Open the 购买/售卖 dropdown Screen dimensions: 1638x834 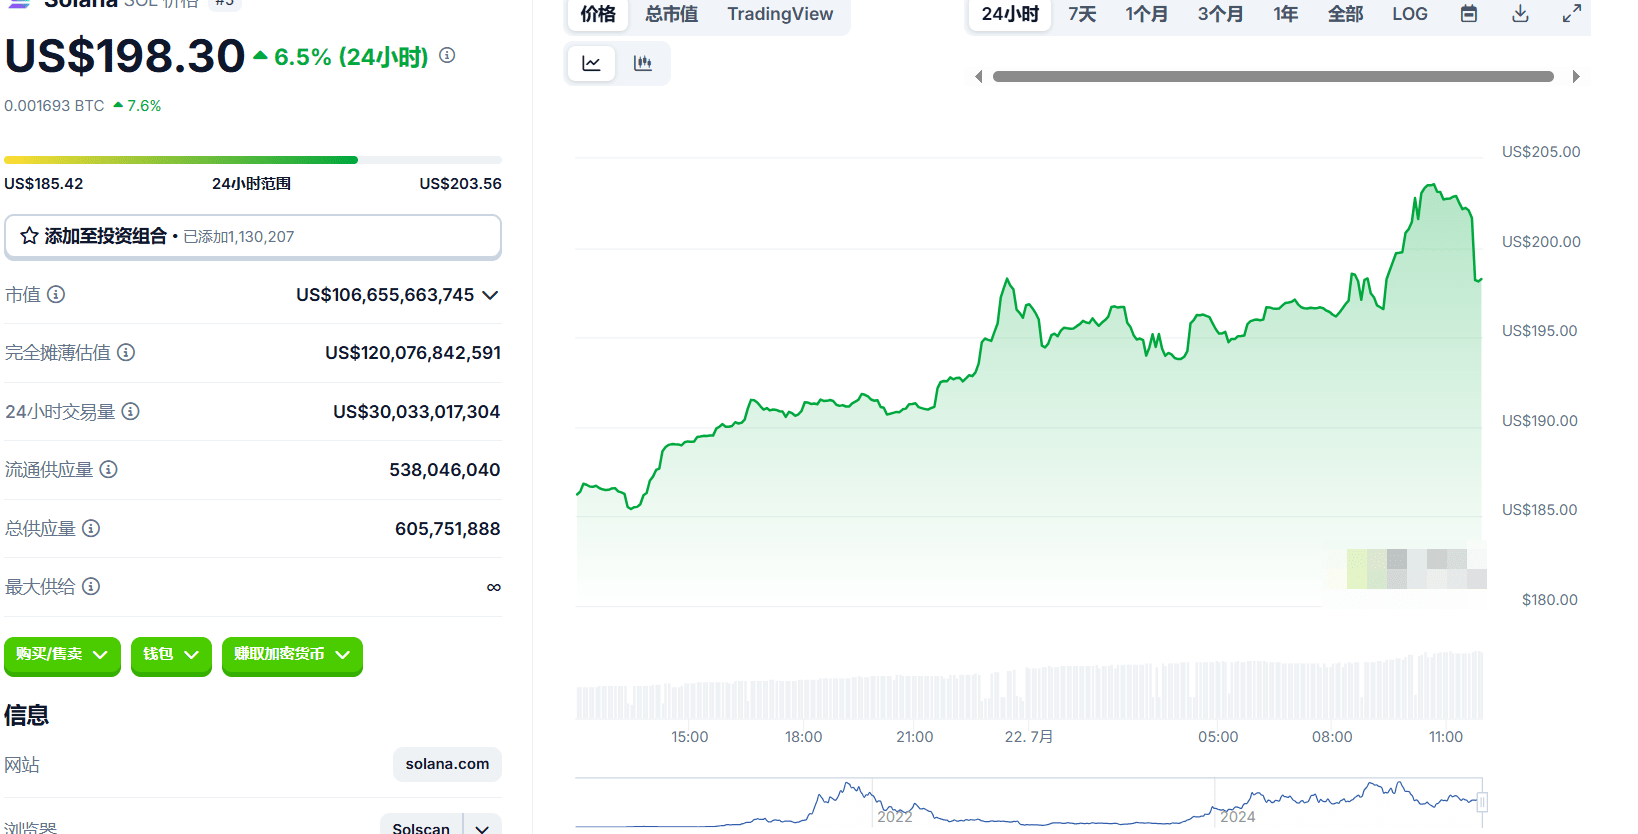62,655
